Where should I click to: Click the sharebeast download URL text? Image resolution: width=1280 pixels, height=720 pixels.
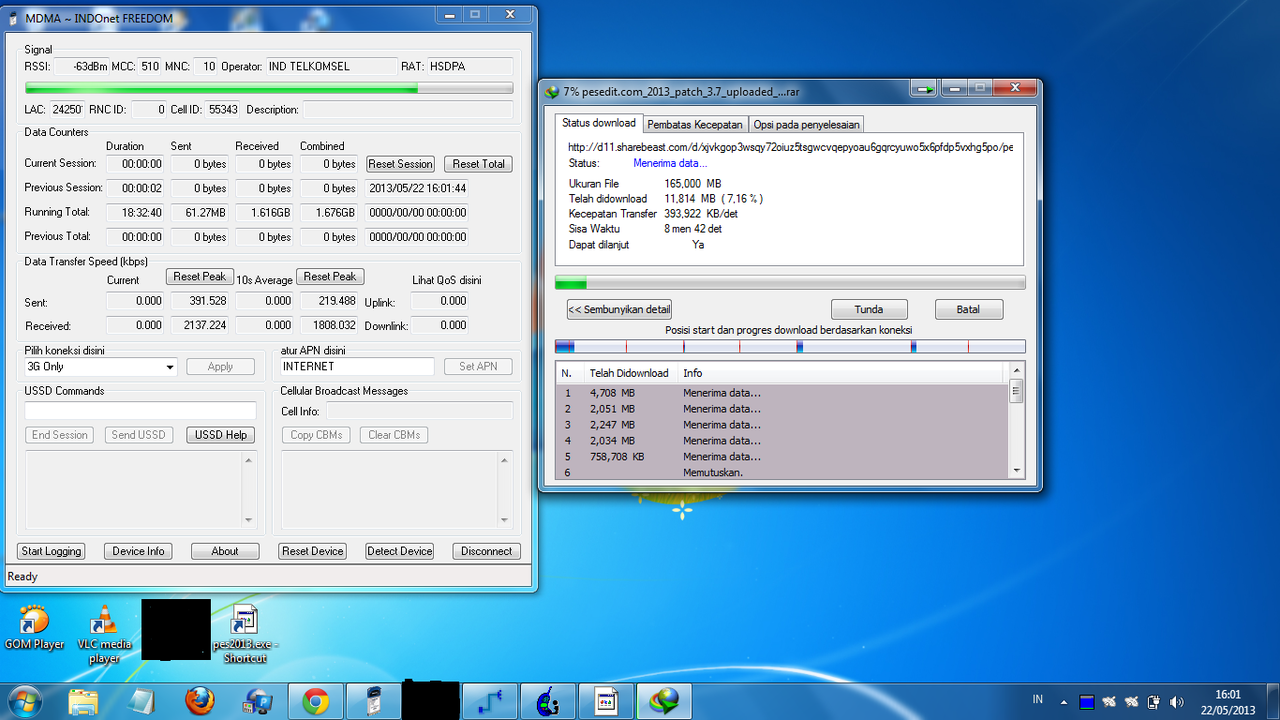(790, 147)
